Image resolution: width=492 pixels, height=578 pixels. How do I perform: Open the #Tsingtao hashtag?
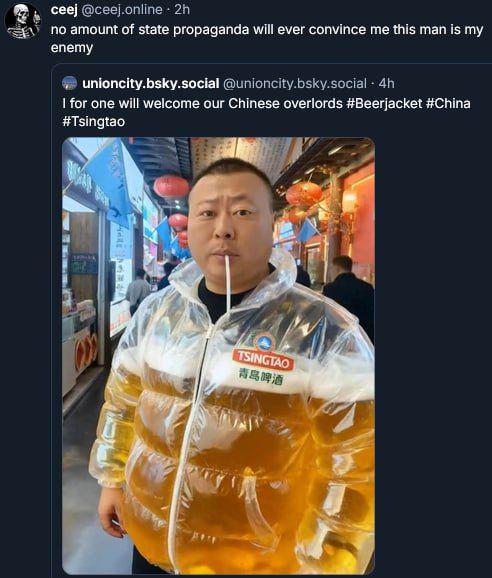pyautogui.click(x=94, y=122)
